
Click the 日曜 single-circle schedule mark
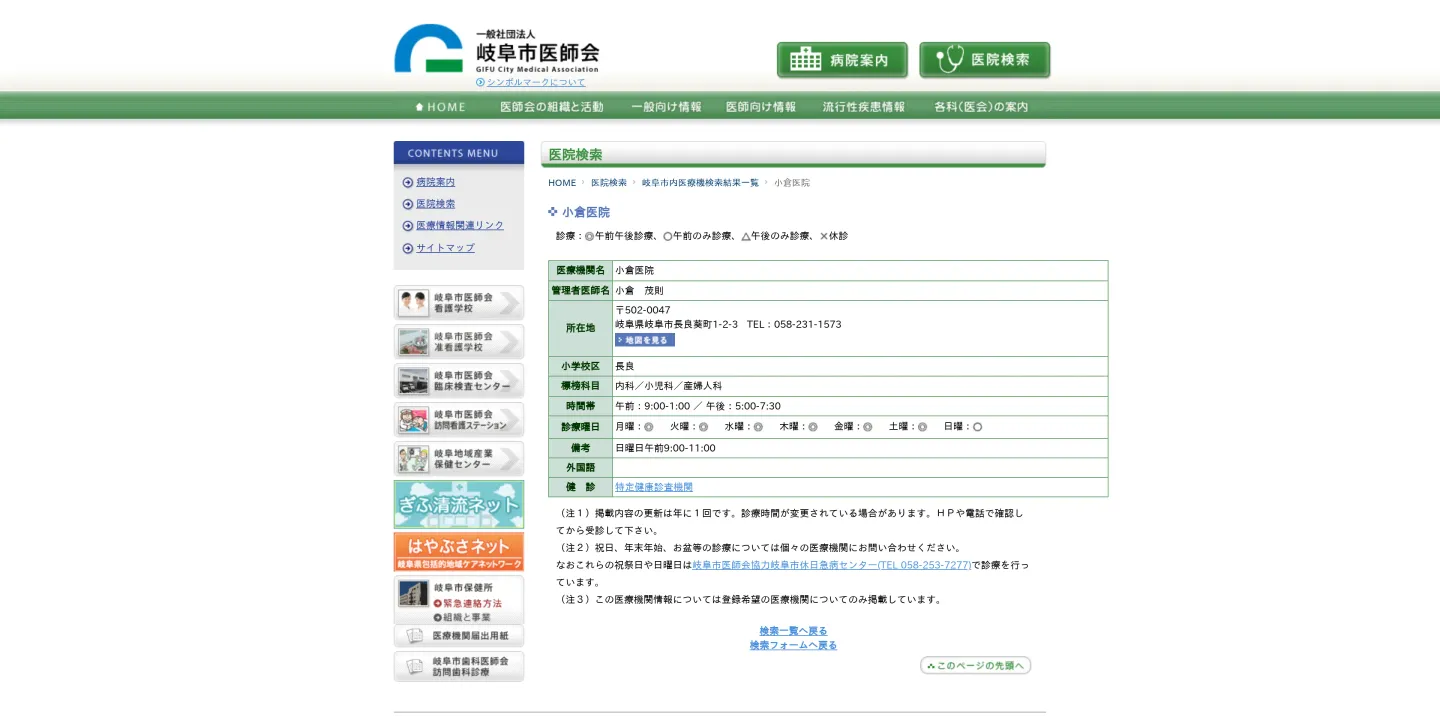click(x=977, y=427)
